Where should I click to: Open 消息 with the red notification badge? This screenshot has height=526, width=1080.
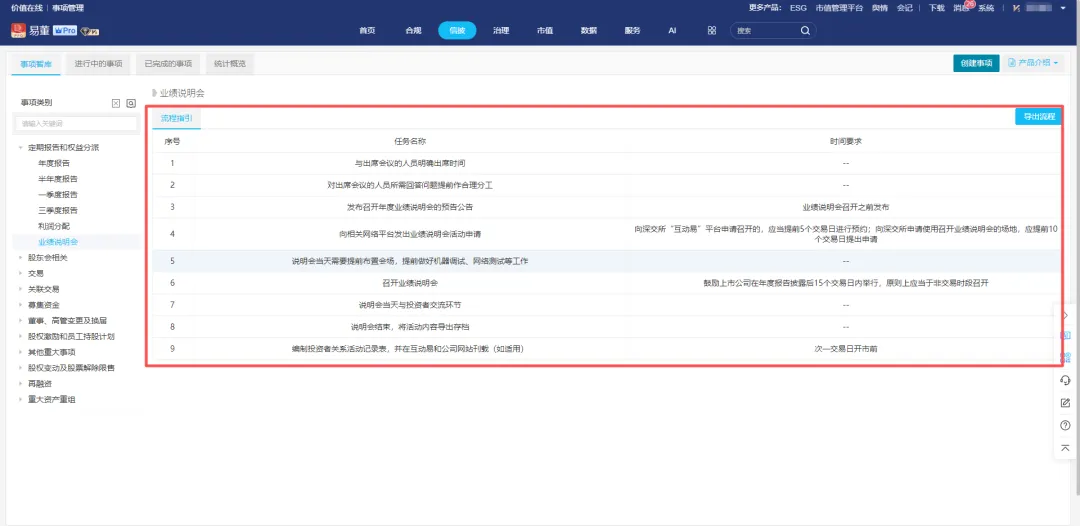coord(962,8)
